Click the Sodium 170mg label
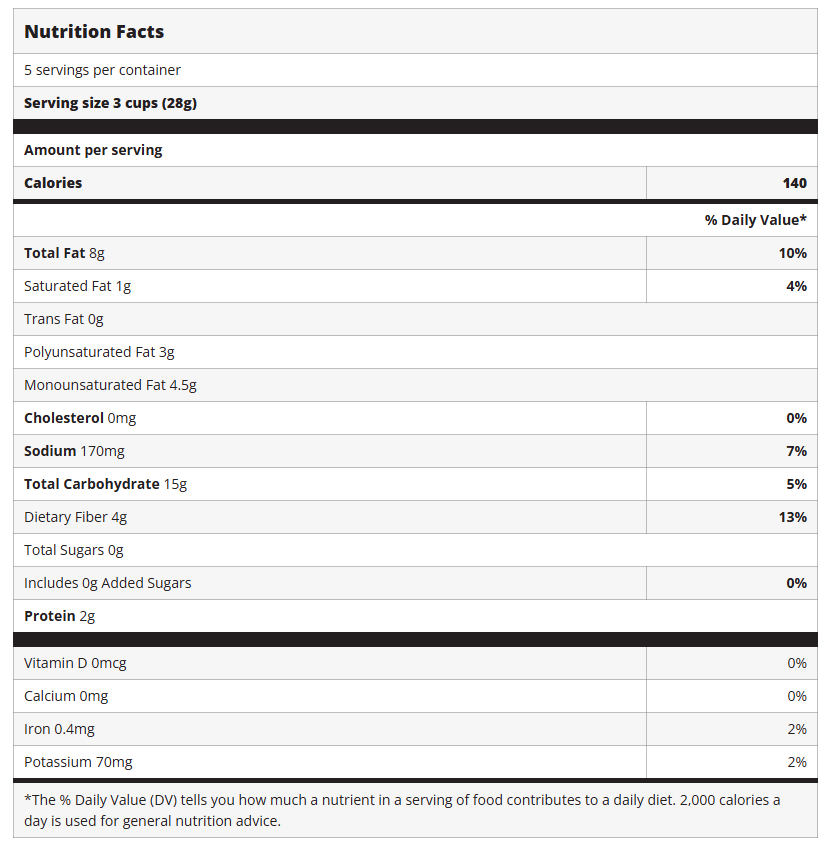This screenshot has width=830, height=850. pos(74,451)
